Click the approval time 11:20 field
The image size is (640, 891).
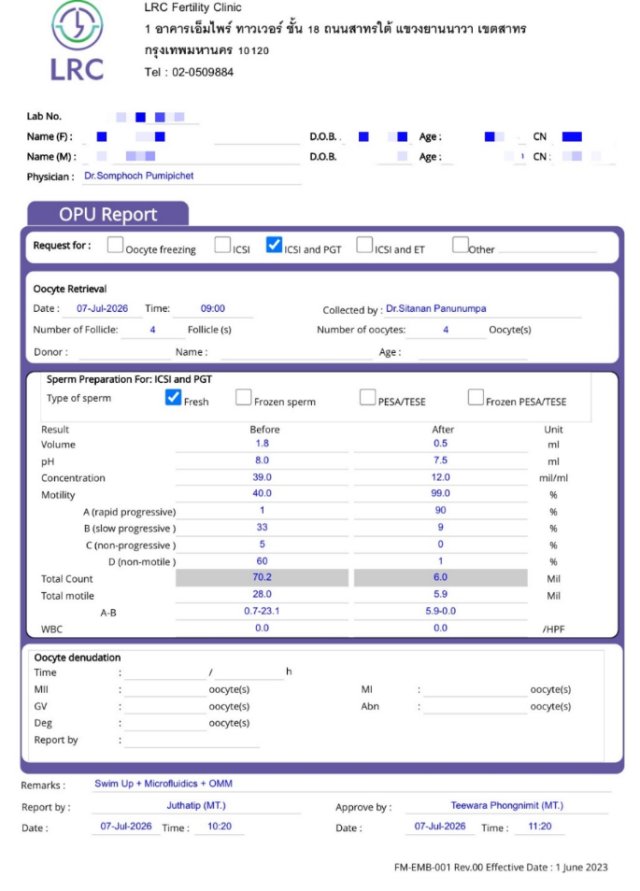[540, 827]
